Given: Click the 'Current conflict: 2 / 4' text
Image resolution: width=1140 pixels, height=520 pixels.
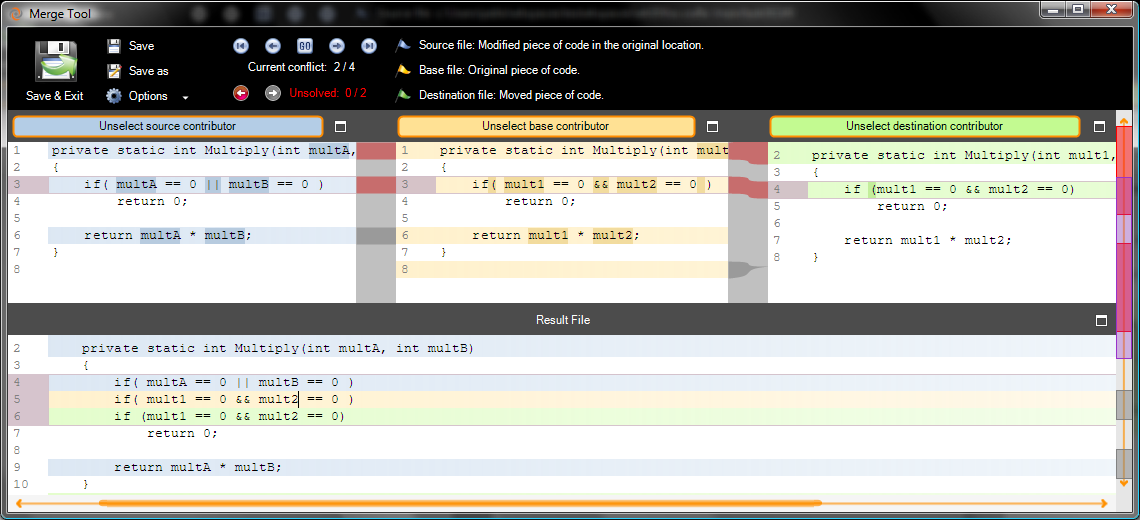Looking at the screenshot, I should pos(302,67).
